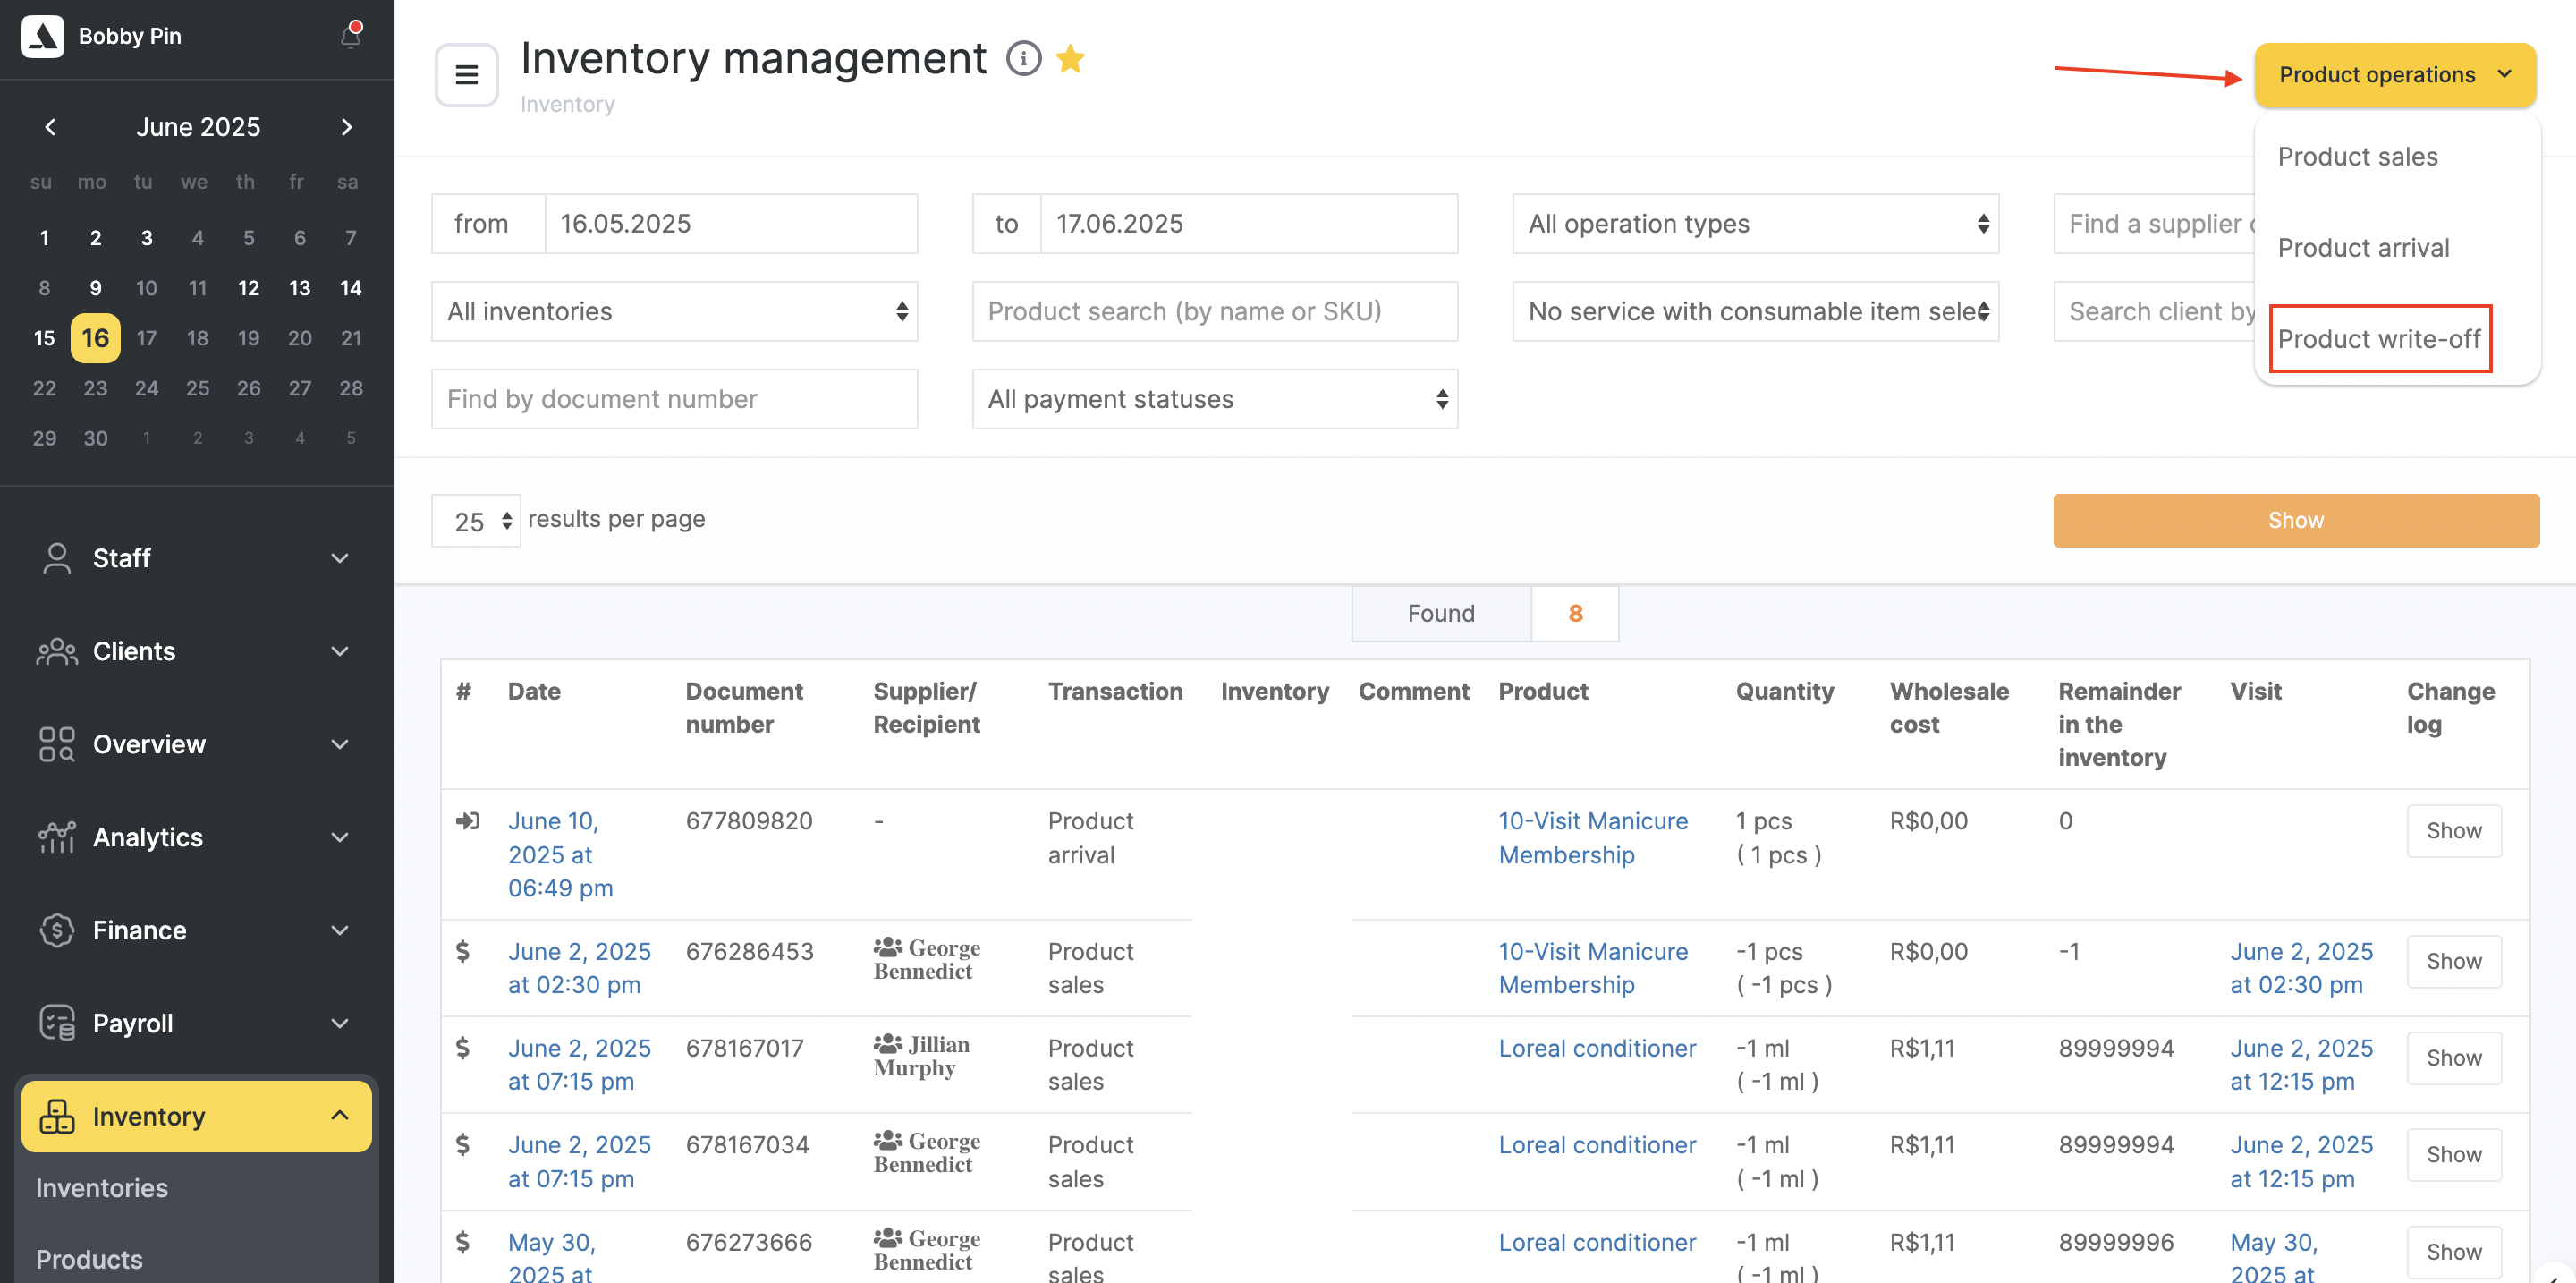Click document number 678167017
This screenshot has height=1283, width=2576.
(x=744, y=1048)
